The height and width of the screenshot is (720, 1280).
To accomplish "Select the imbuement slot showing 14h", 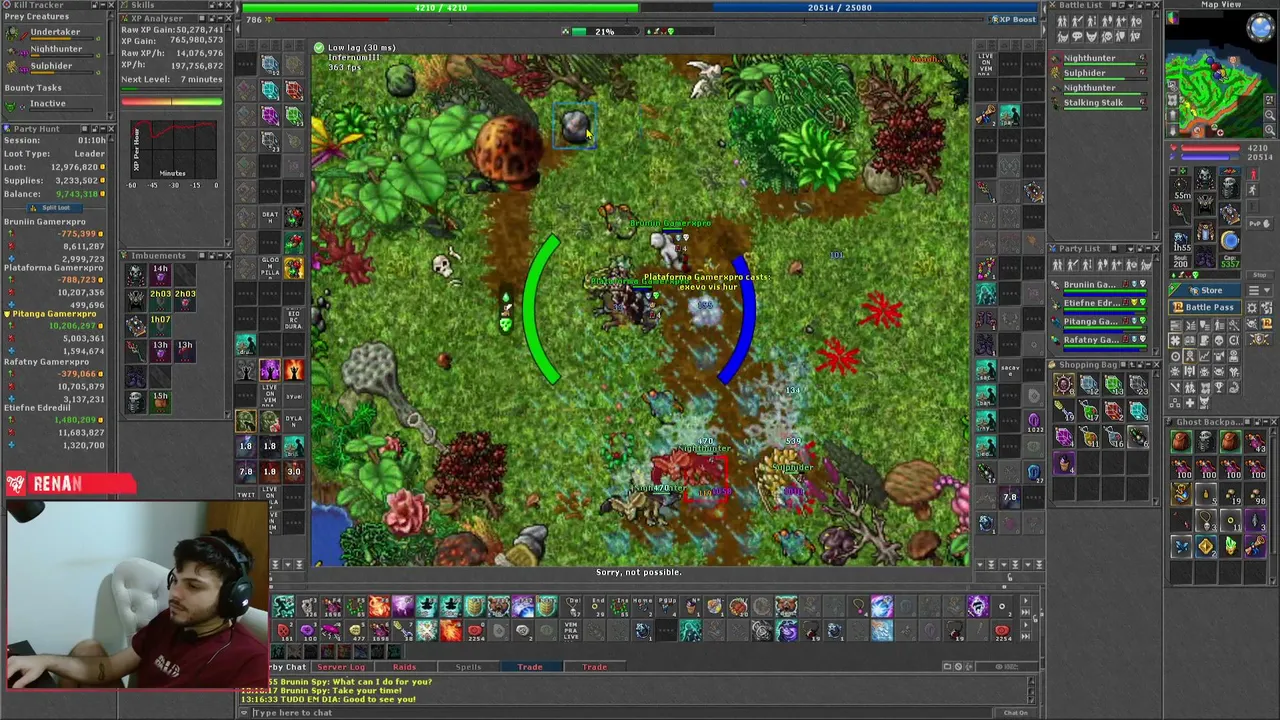I will pyautogui.click(x=160, y=273).
